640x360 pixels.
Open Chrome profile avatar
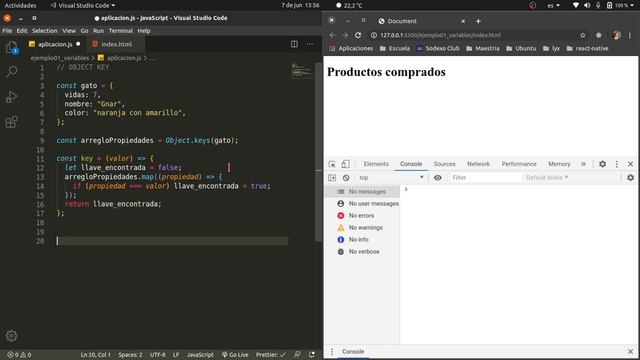(616, 35)
